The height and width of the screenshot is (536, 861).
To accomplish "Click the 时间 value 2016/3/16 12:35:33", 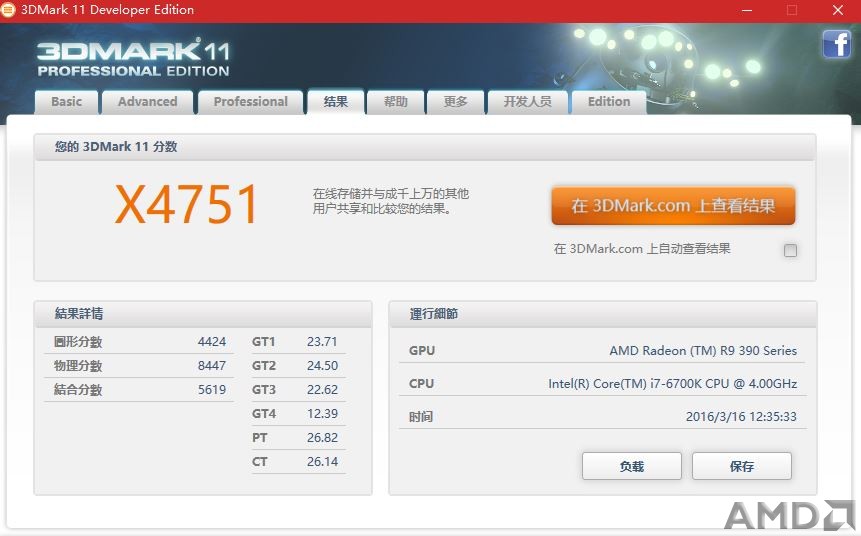I will pyautogui.click(x=741, y=417).
